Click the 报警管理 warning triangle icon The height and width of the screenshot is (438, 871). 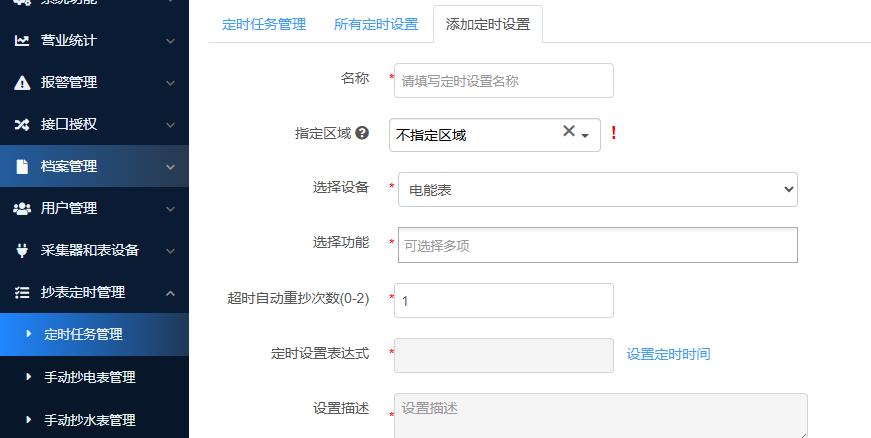click(x=22, y=83)
